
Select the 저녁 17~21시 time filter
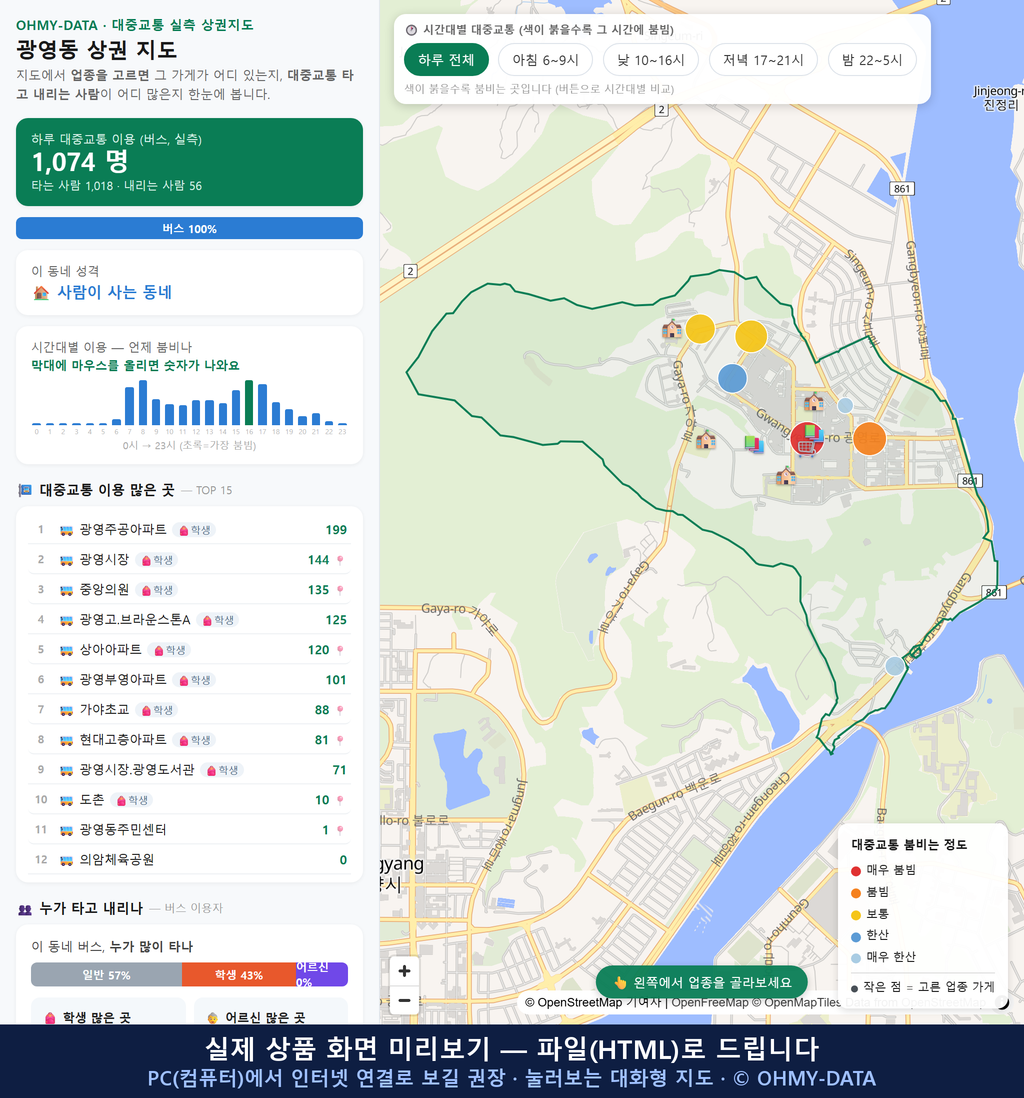point(763,60)
